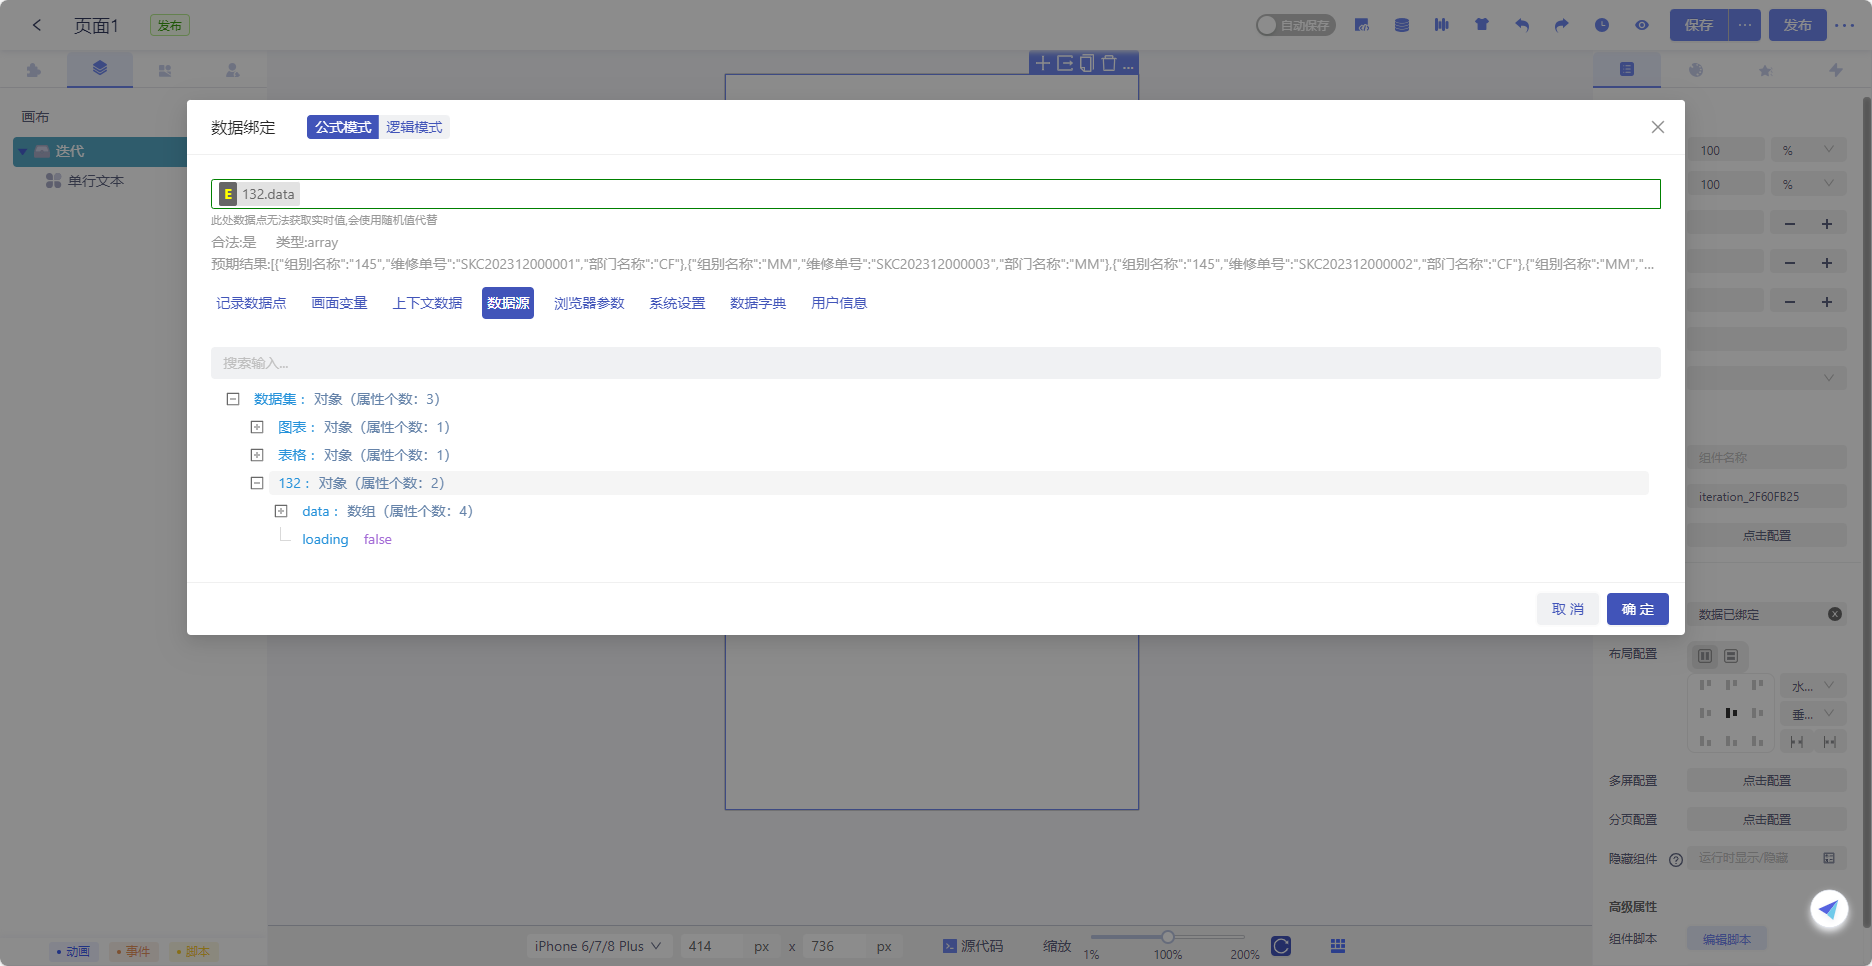The height and width of the screenshot is (966, 1872).
Task: Open the 上下文数据 tab
Action: (427, 303)
